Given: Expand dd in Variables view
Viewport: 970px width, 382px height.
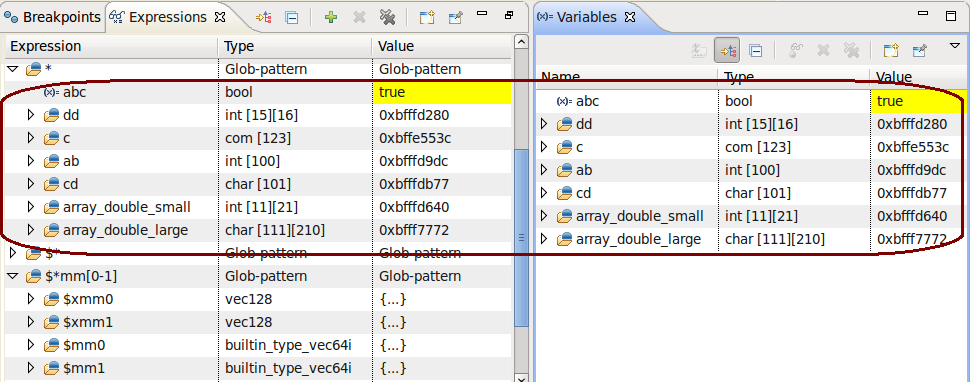Looking at the screenshot, I should (544, 124).
